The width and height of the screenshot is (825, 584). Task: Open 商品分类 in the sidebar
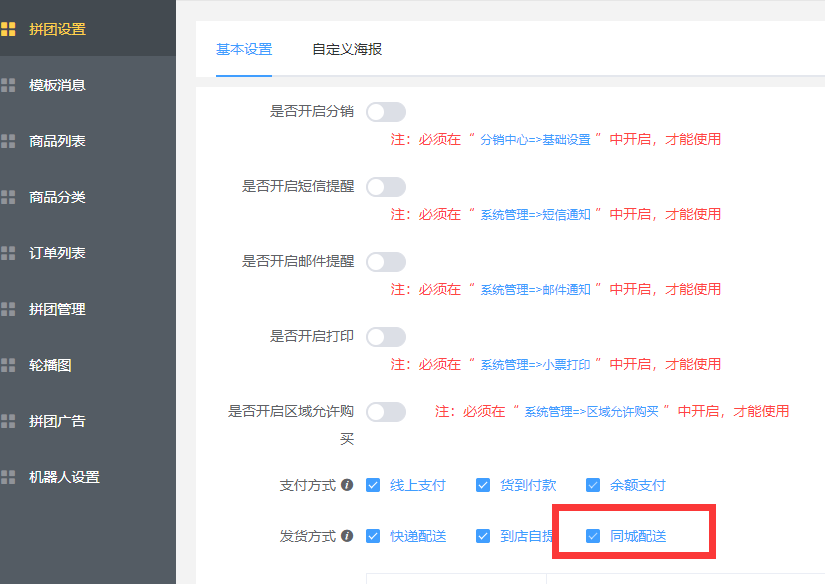(x=57, y=197)
